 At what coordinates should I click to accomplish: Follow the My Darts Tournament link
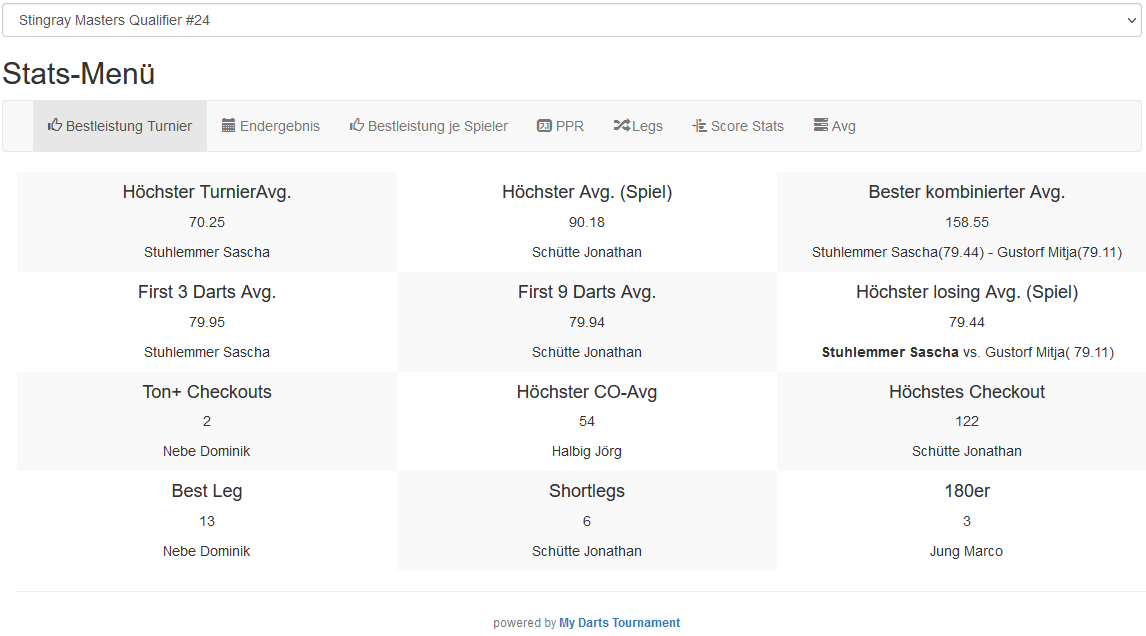coord(619,623)
